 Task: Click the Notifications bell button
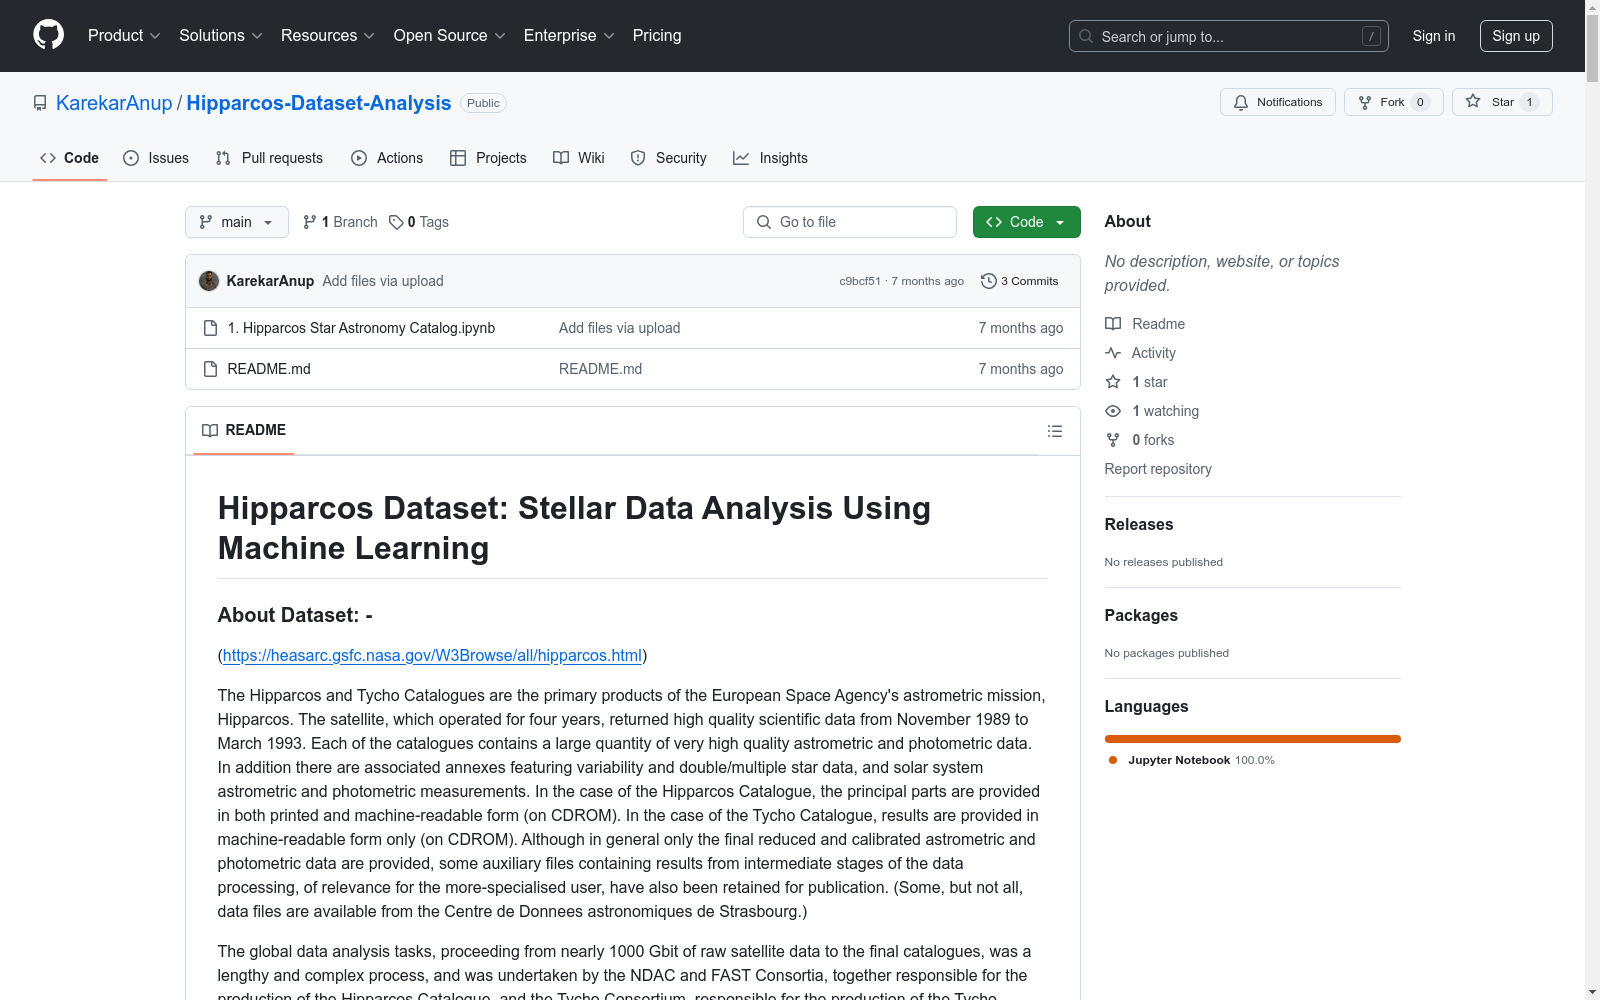pyautogui.click(x=1277, y=102)
